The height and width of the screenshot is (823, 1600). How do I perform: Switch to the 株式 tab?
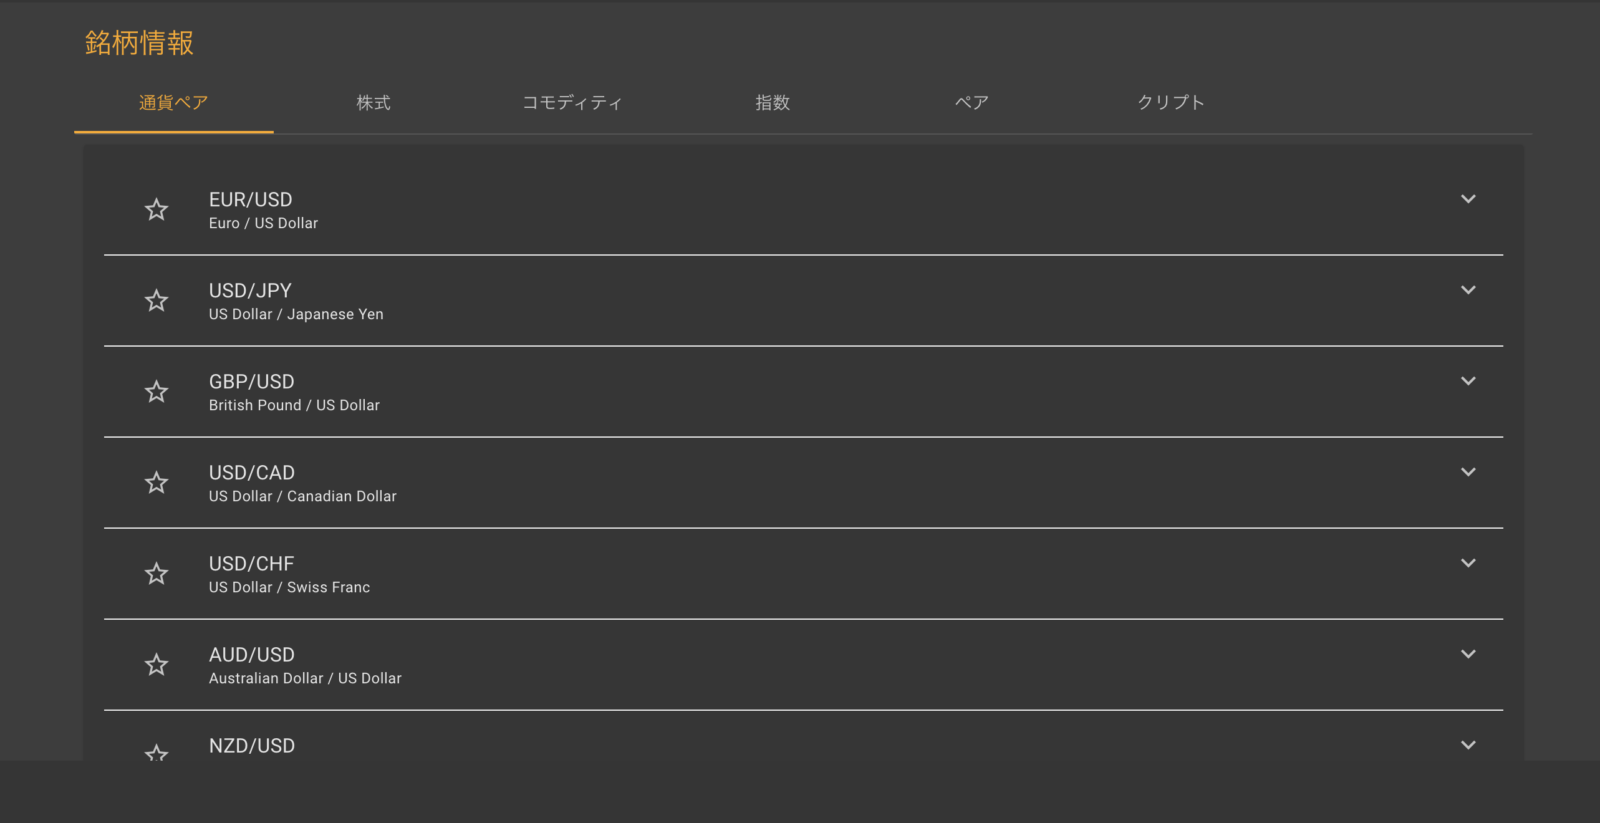pyautogui.click(x=373, y=103)
